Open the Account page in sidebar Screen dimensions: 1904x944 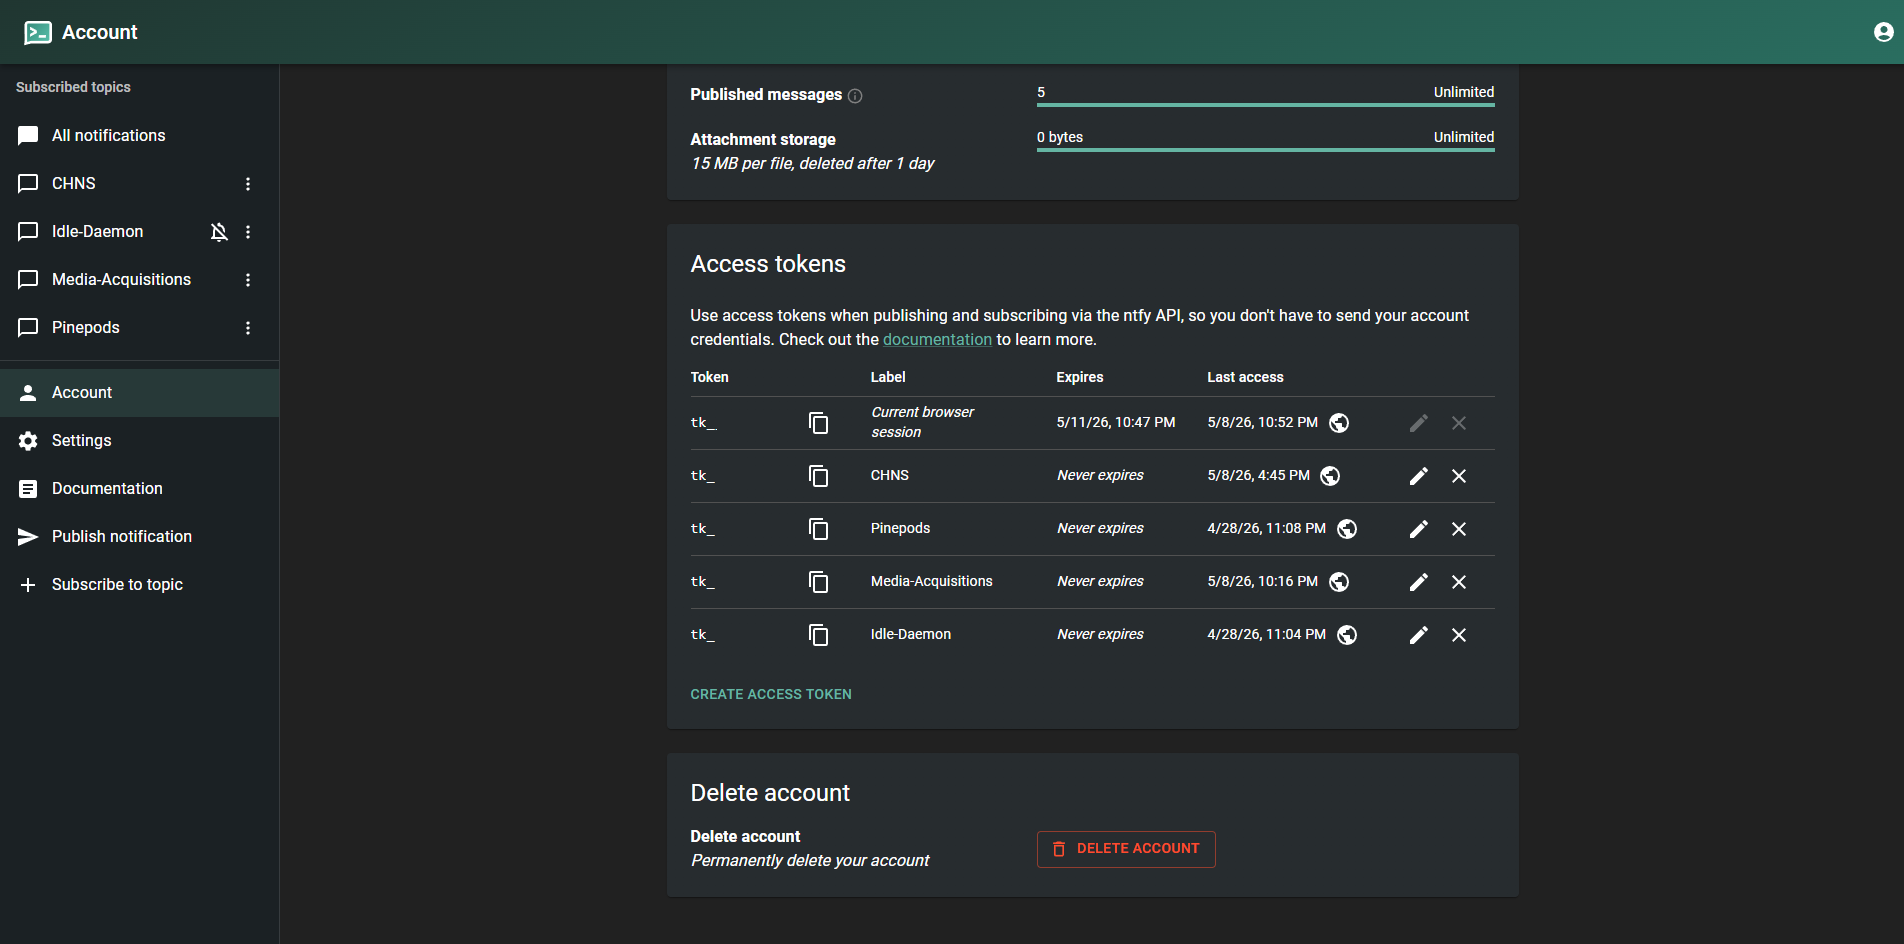coord(139,393)
